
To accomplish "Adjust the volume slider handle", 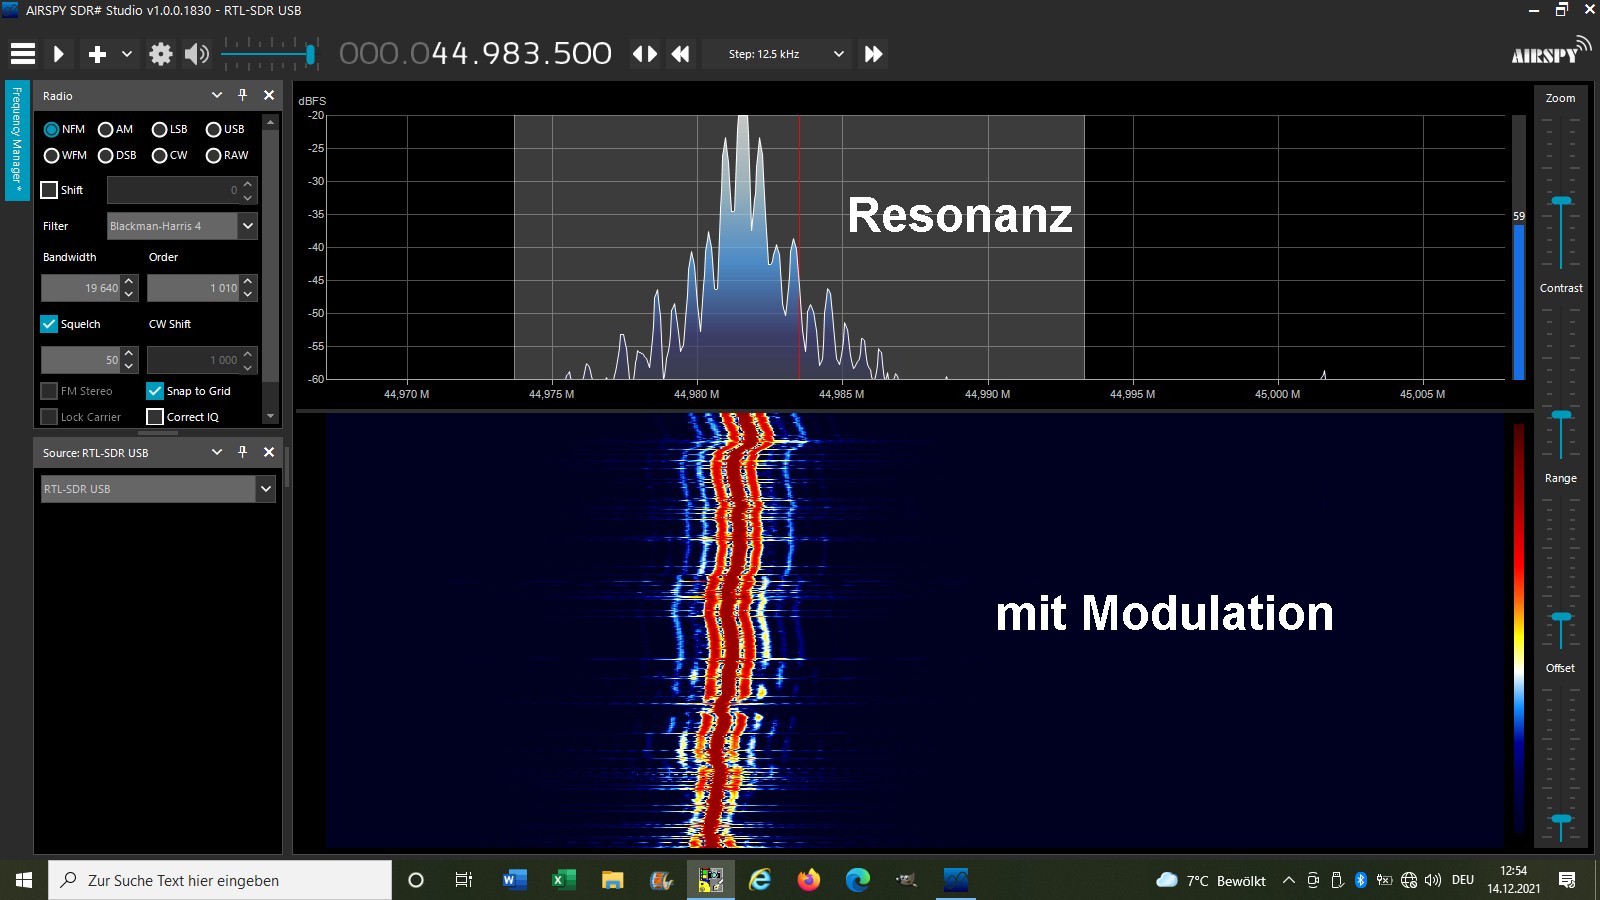I will tap(311, 54).
